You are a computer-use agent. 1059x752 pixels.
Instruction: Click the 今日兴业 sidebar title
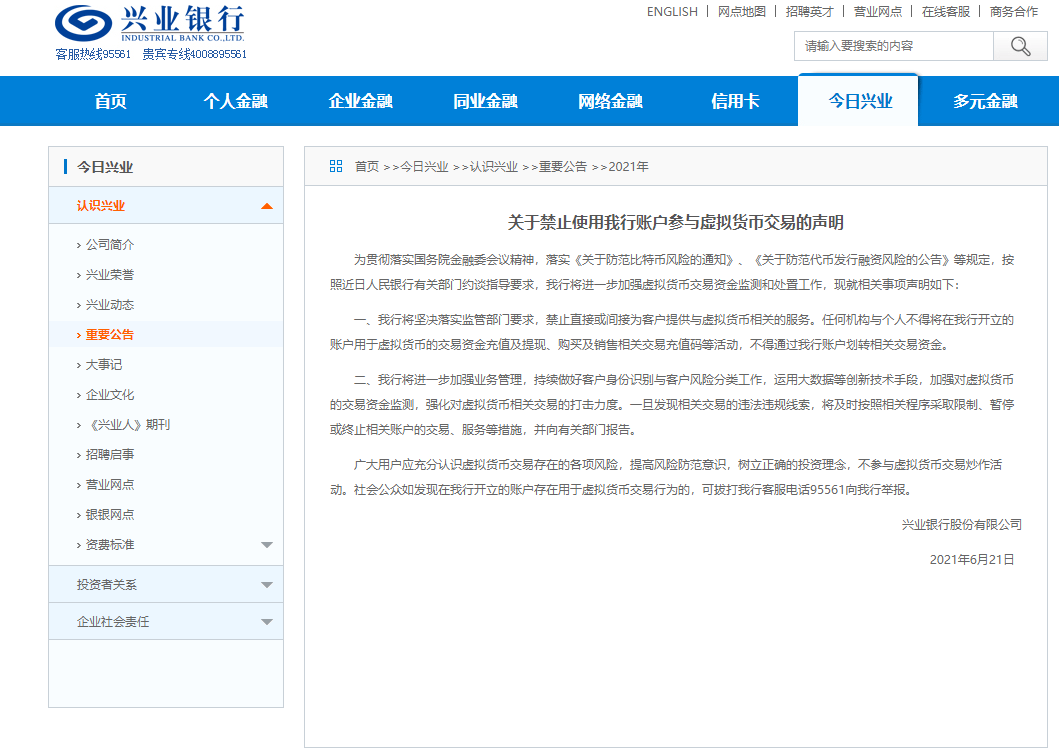point(105,167)
